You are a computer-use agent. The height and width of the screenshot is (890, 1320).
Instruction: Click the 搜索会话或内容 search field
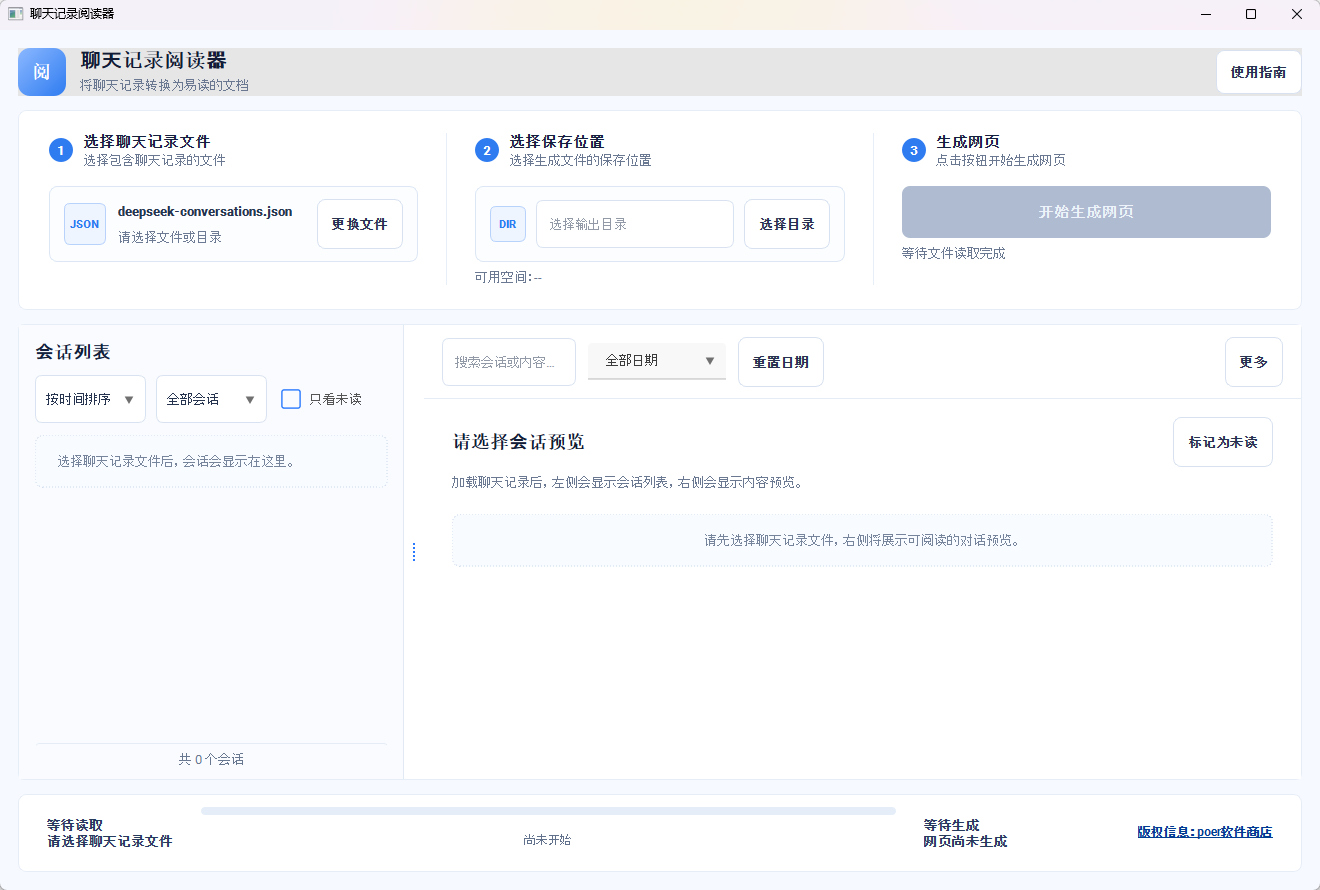click(509, 362)
